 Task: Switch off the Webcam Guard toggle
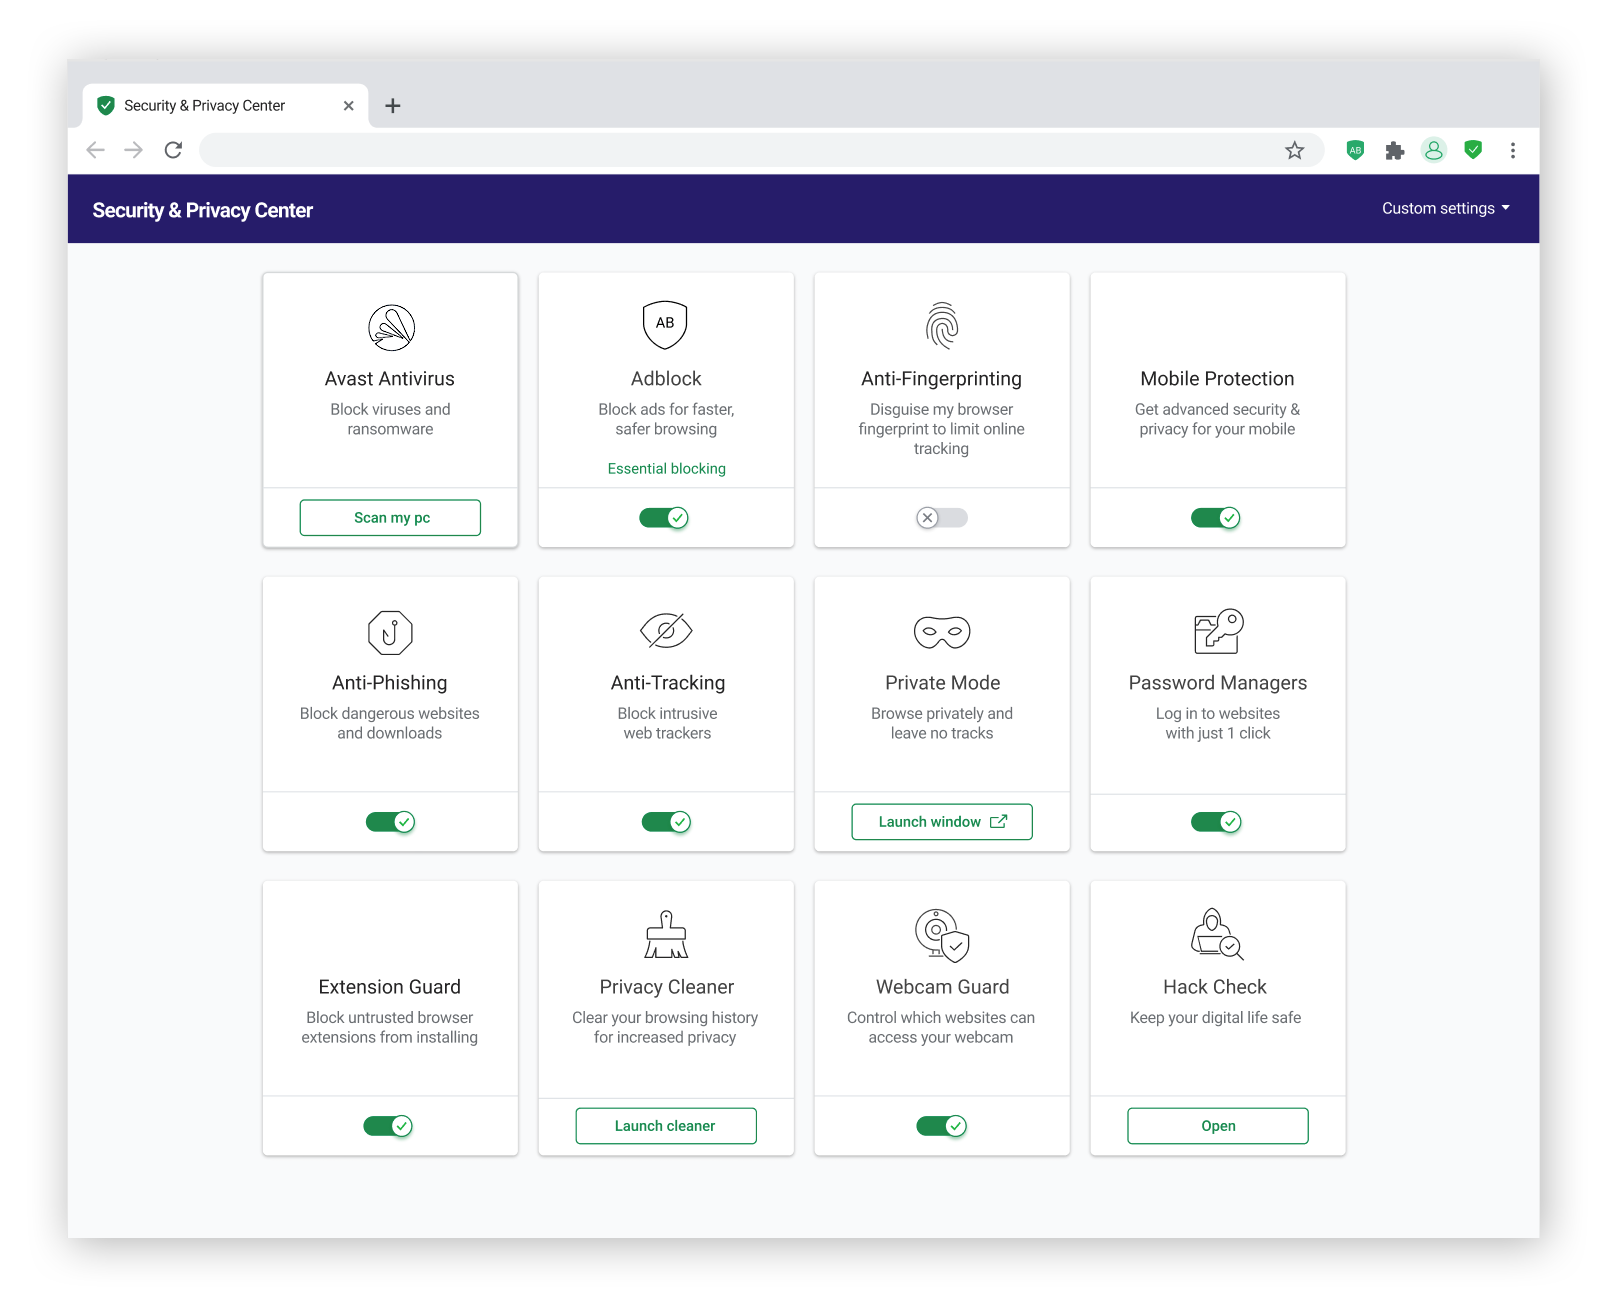(942, 1126)
